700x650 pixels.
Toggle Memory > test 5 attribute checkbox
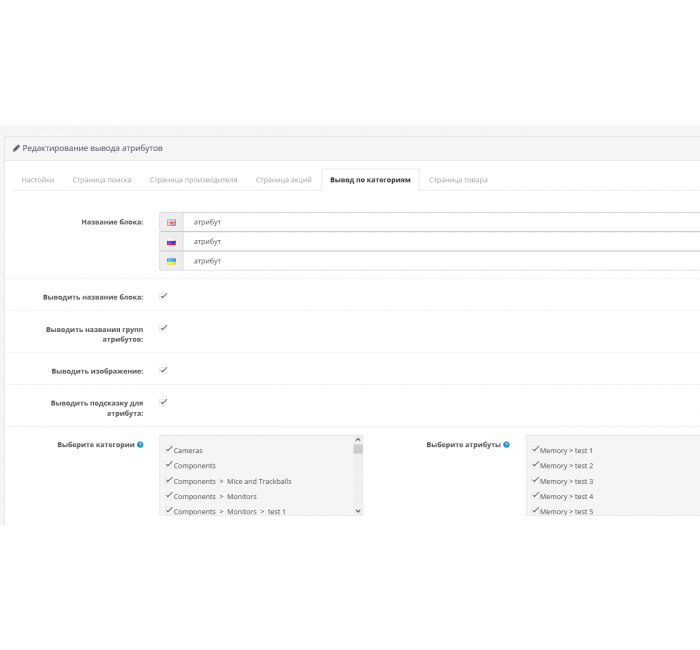pos(535,510)
